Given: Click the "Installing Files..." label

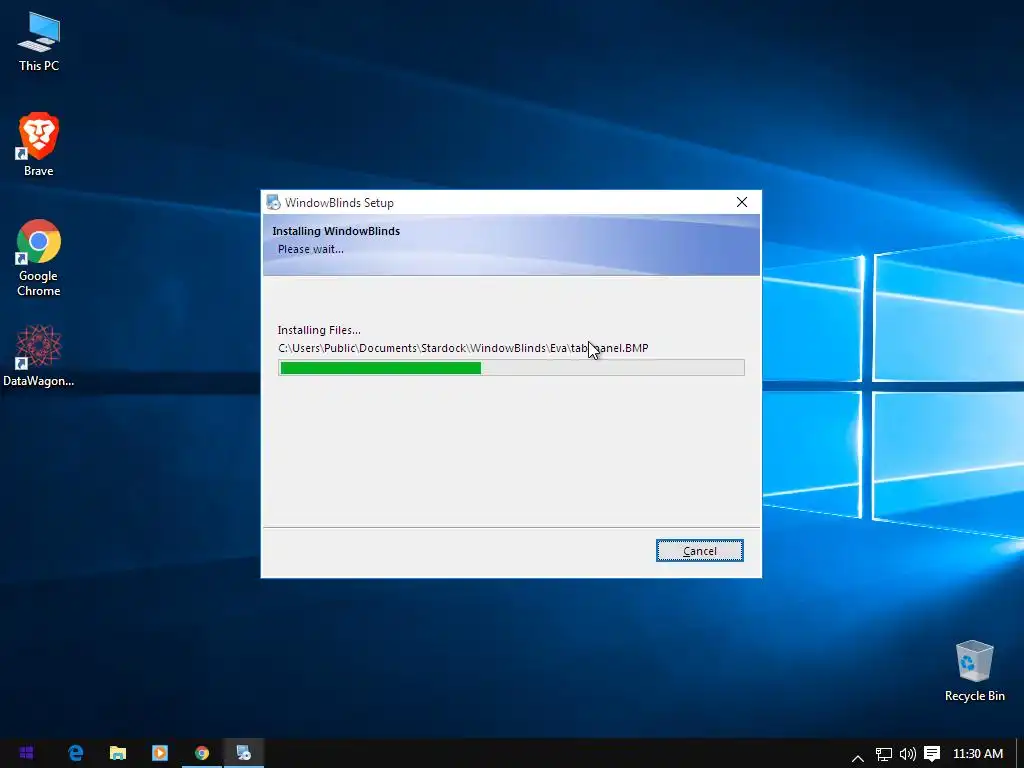Looking at the screenshot, I should (x=319, y=330).
